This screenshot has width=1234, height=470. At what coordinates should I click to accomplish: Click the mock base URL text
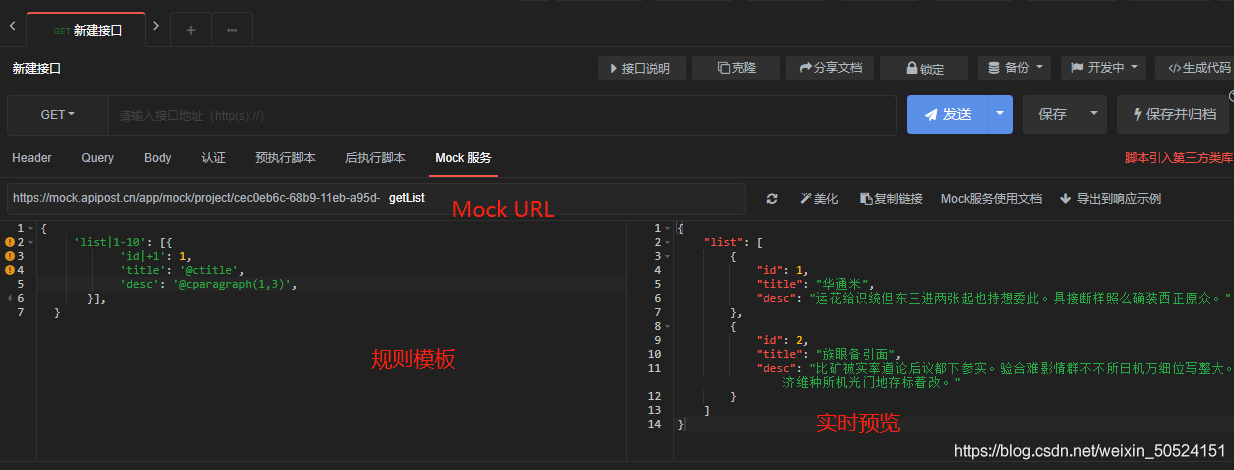(x=196, y=198)
